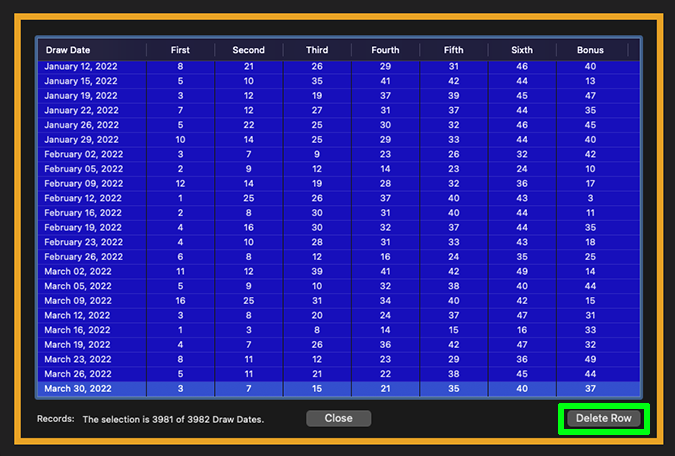Click the selection count status text
Viewport: 675px width, 456px height.
point(173,419)
